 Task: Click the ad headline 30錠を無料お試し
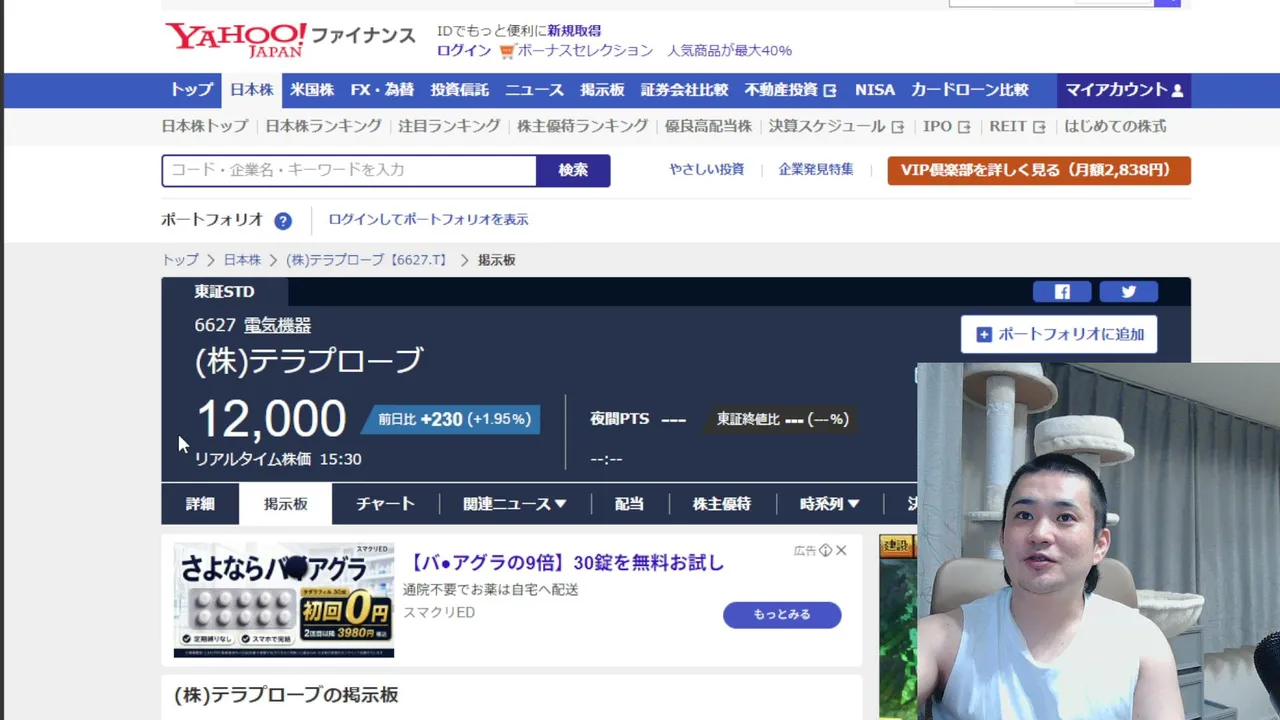[x=564, y=563]
